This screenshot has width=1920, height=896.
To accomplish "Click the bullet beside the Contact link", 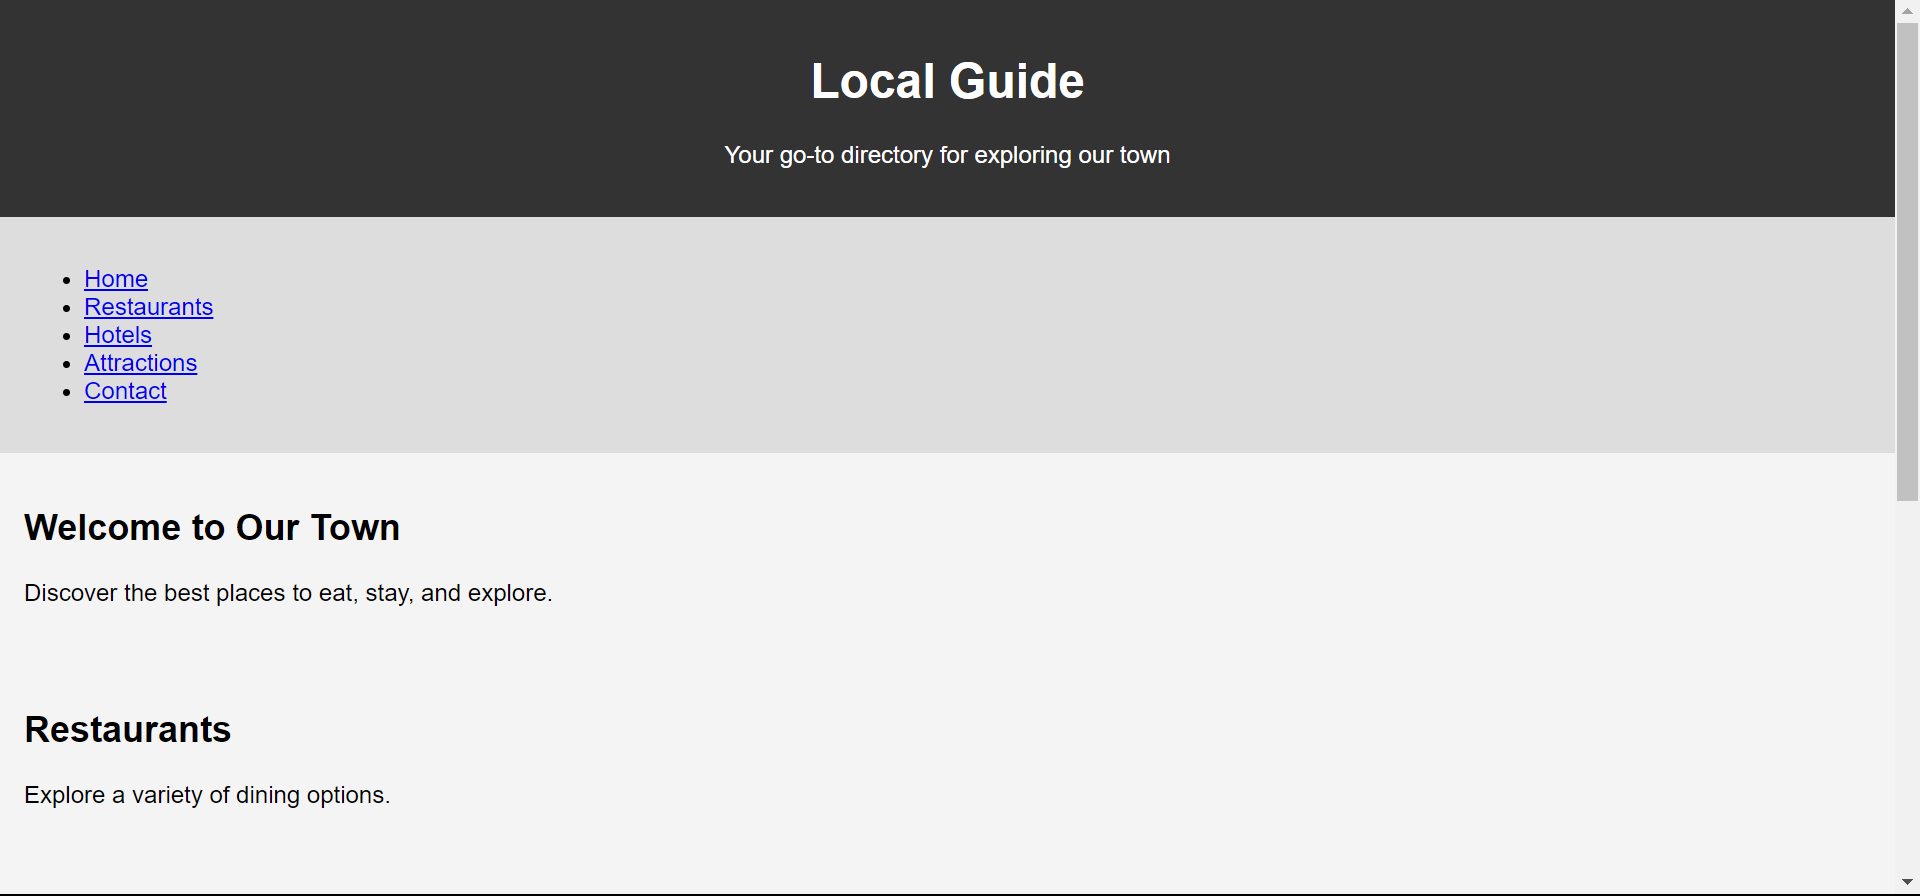I will point(66,392).
